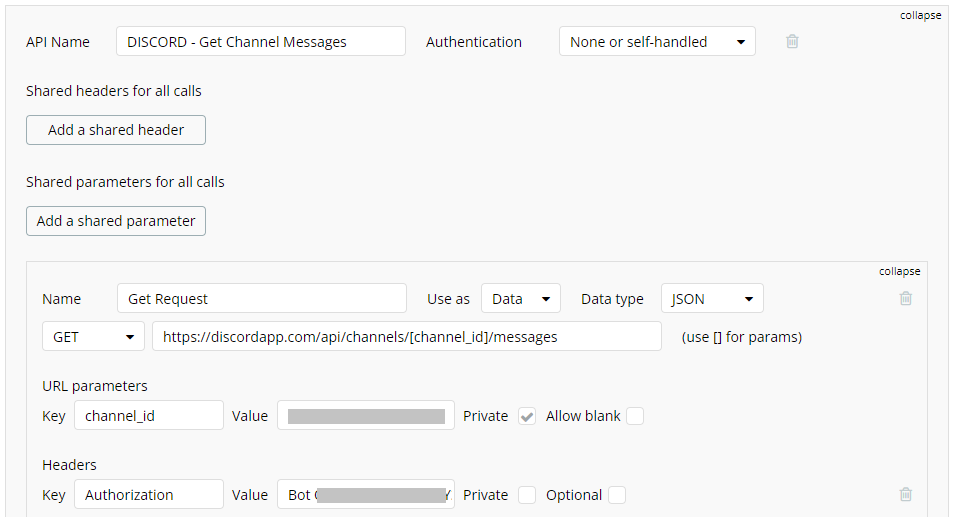Image resolution: width=954 pixels, height=517 pixels.
Task: Collapse the Get Request call panel
Action: click(899, 271)
